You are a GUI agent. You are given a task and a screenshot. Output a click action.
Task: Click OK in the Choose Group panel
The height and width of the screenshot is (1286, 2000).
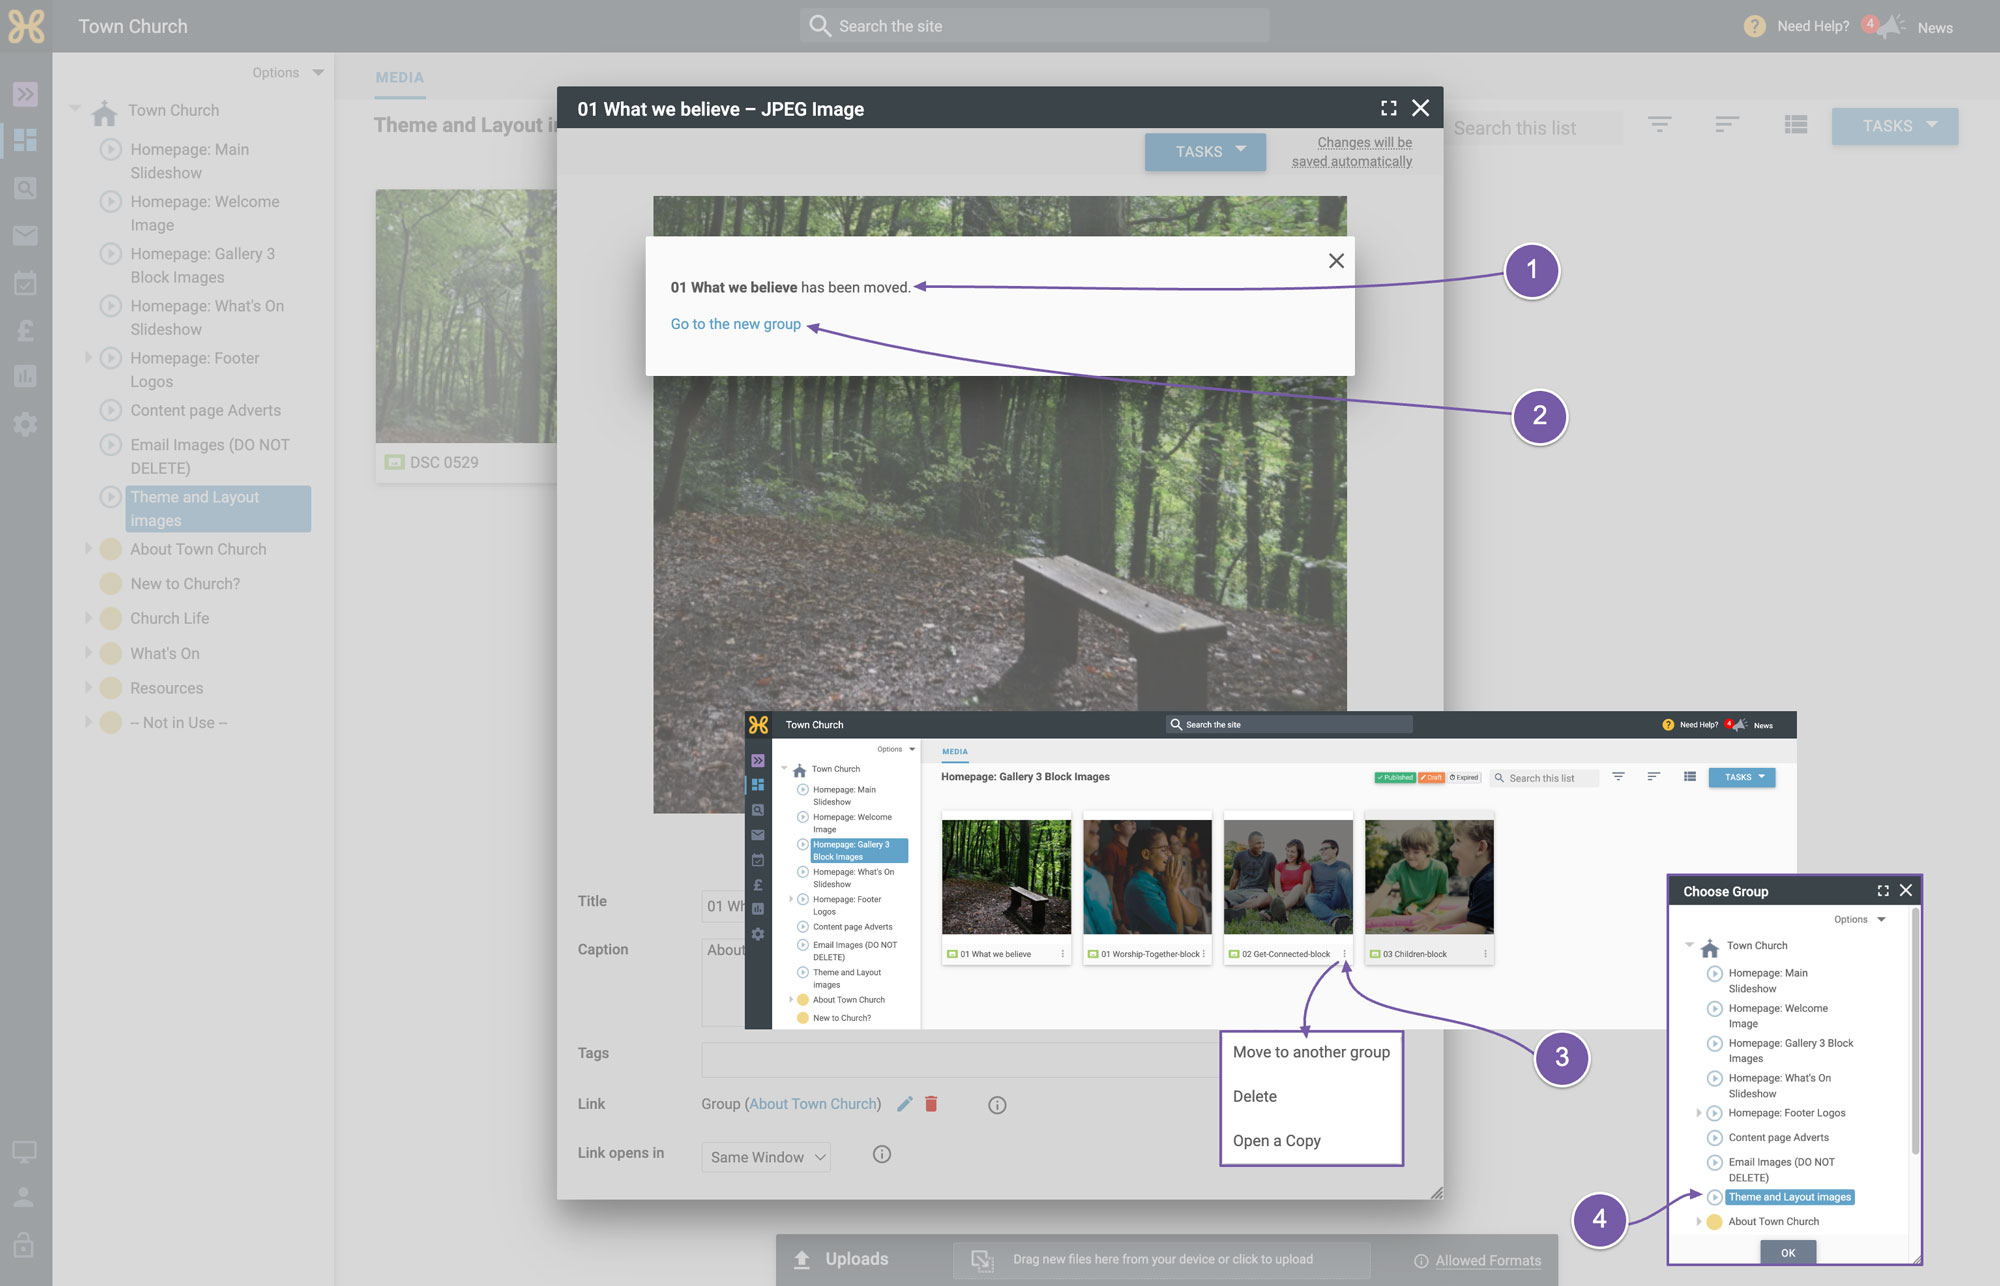[x=1788, y=1252]
